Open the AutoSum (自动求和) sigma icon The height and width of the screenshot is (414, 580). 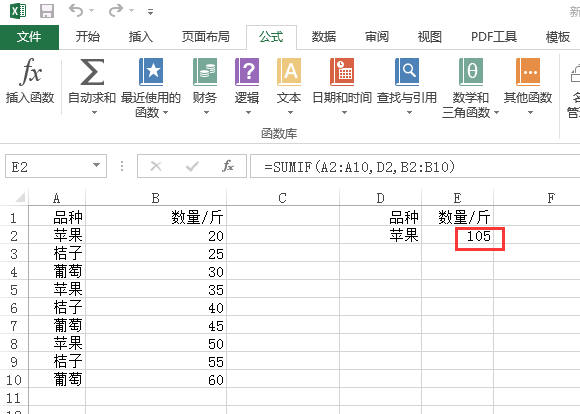(92, 72)
